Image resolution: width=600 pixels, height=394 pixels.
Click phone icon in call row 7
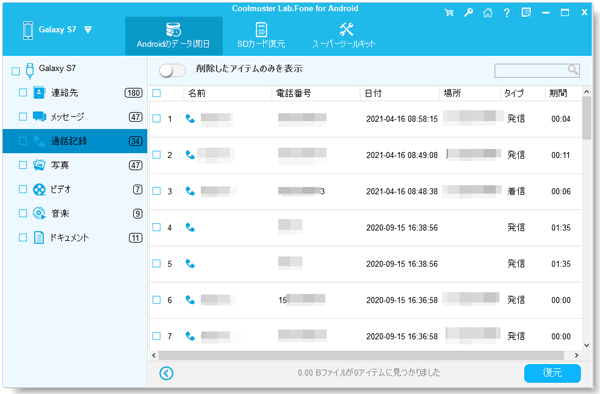tap(190, 336)
